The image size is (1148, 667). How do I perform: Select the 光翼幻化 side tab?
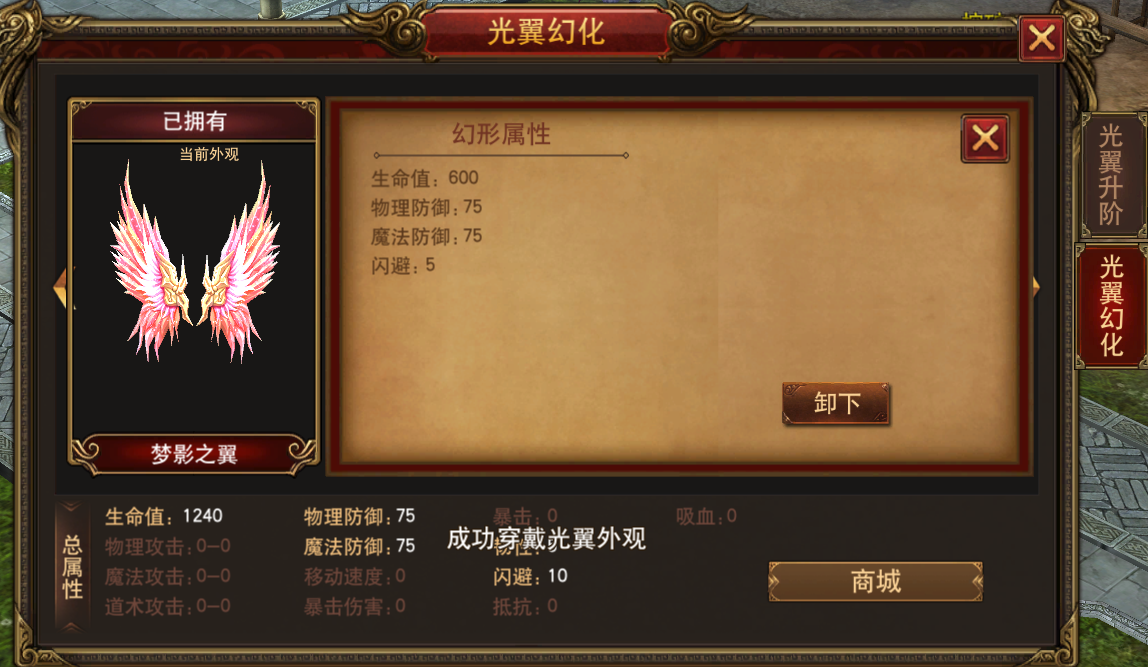(x=1111, y=305)
